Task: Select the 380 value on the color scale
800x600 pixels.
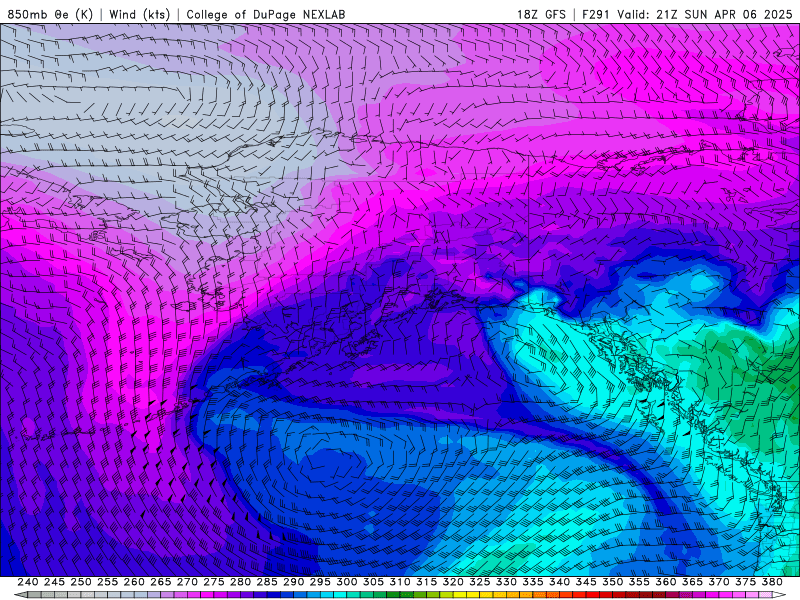Action: pos(772,582)
